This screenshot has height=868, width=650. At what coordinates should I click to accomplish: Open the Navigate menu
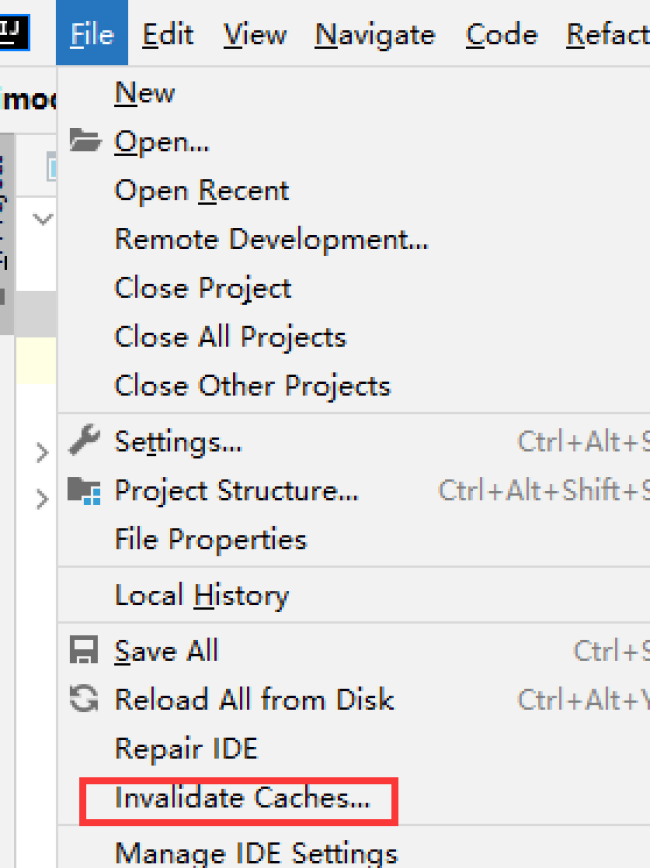pyautogui.click(x=375, y=35)
